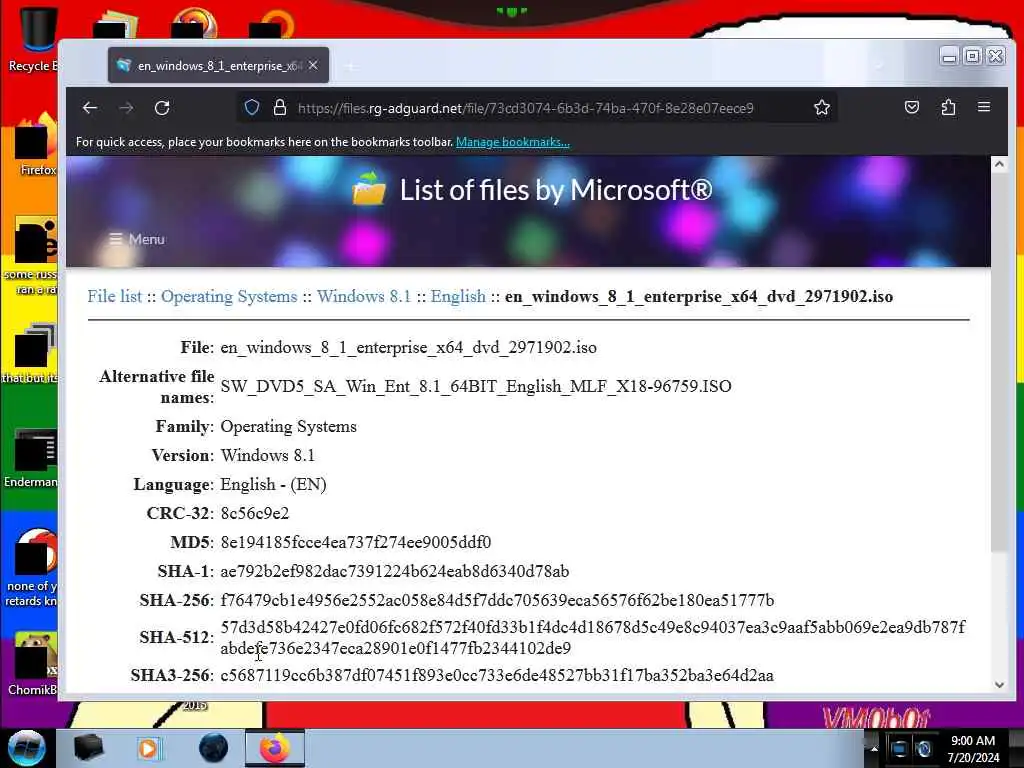Reload the current page
This screenshot has width=1024, height=768.
click(162, 108)
